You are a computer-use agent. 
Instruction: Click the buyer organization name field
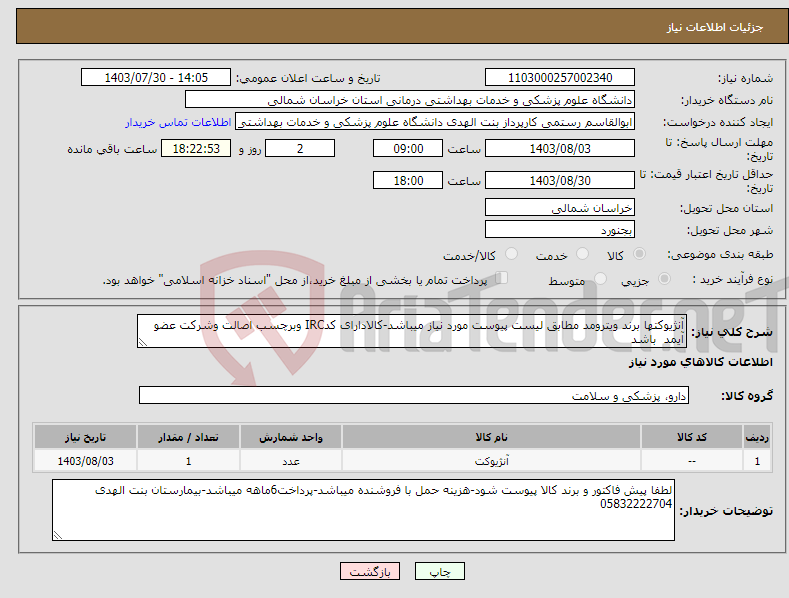(x=410, y=100)
